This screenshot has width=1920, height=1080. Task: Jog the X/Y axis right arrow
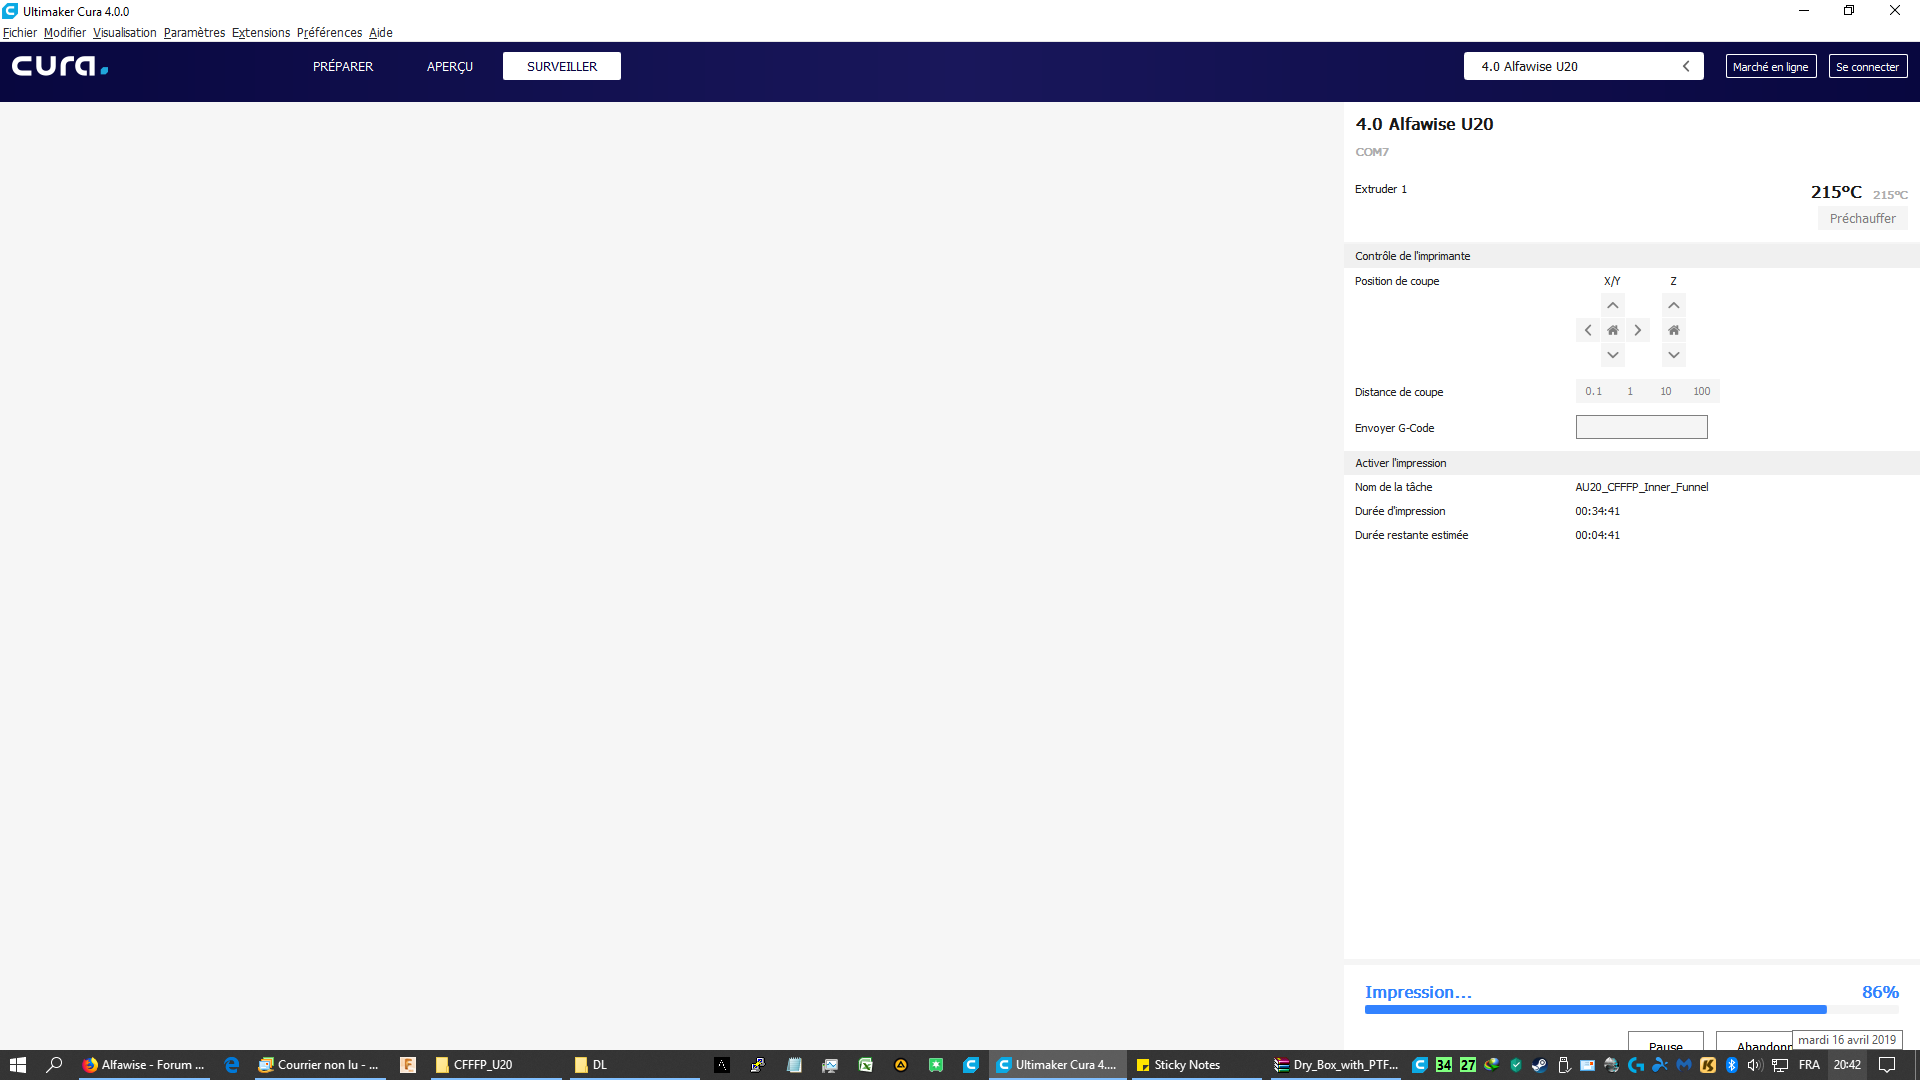point(1637,330)
